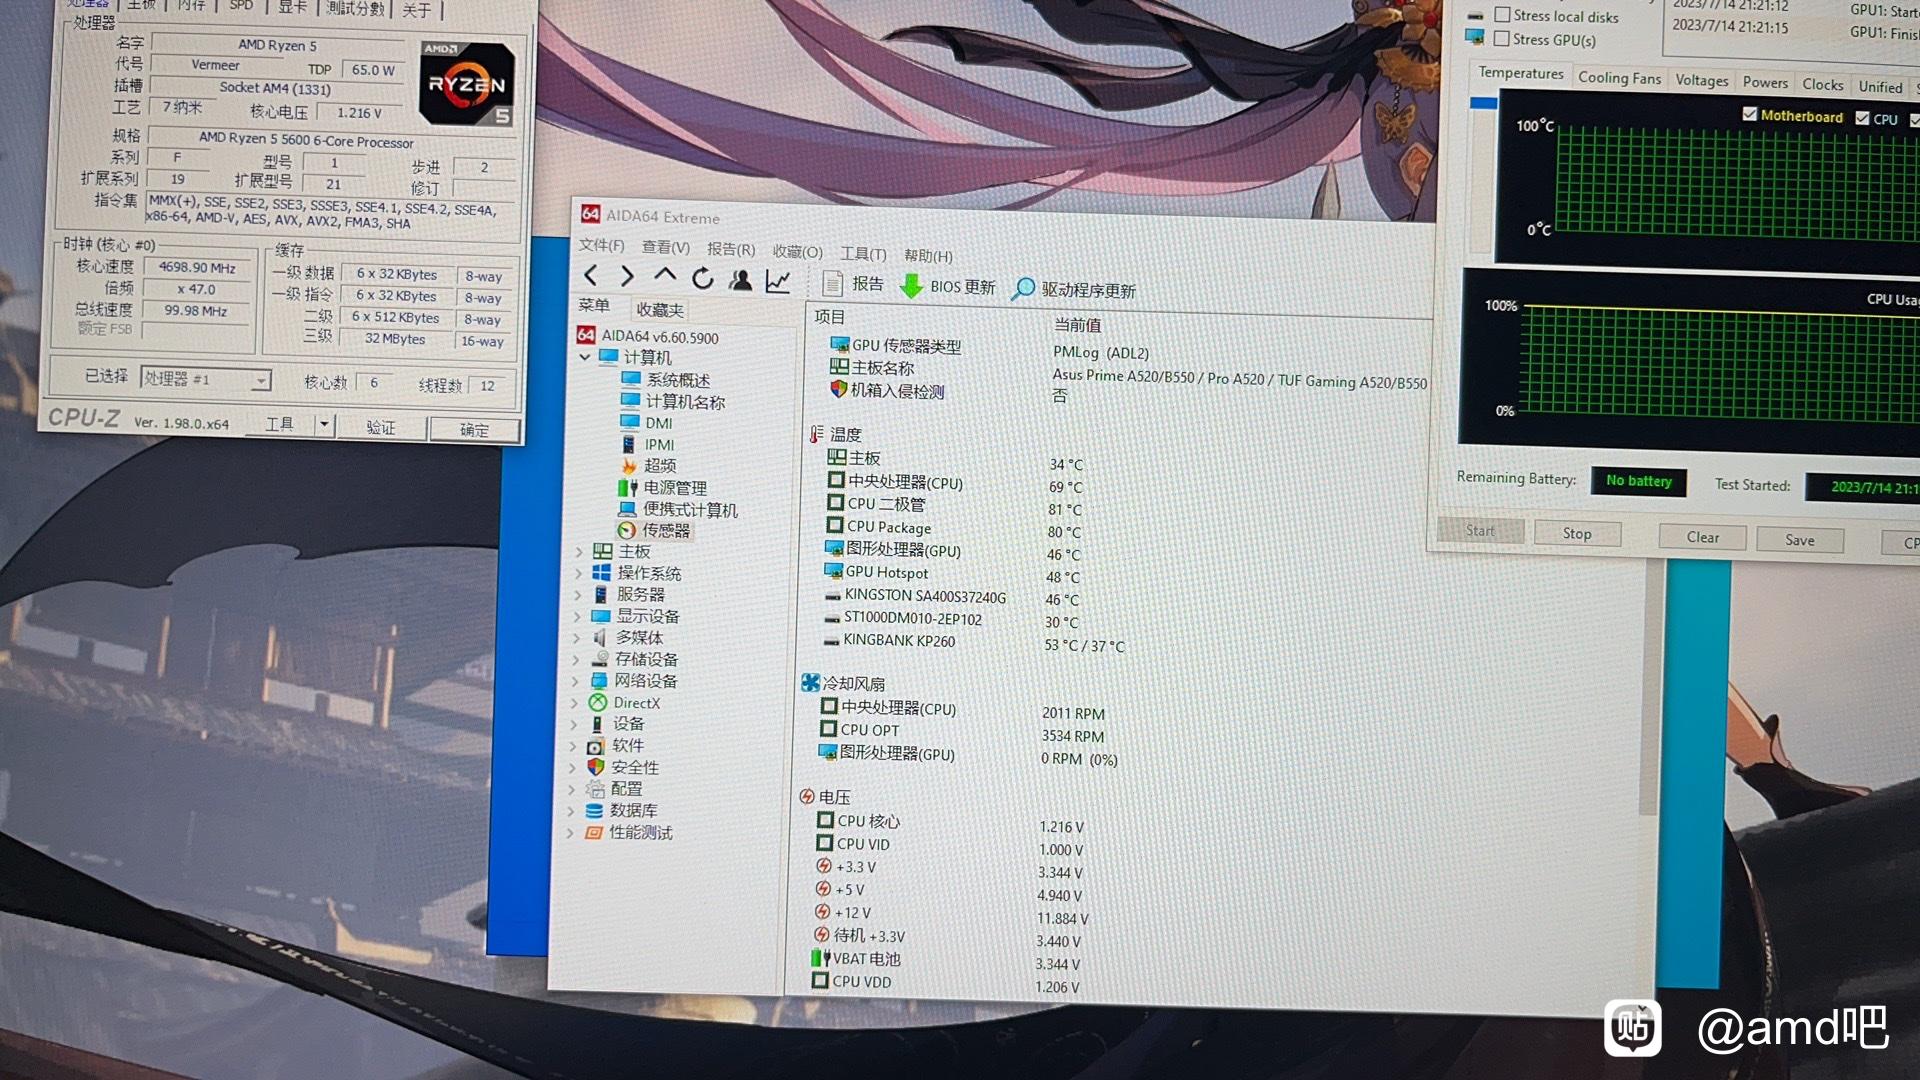Click the green BIOS update arrow icon
Image resolution: width=1920 pixels, height=1080 pixels.
[x=911, y=286]
